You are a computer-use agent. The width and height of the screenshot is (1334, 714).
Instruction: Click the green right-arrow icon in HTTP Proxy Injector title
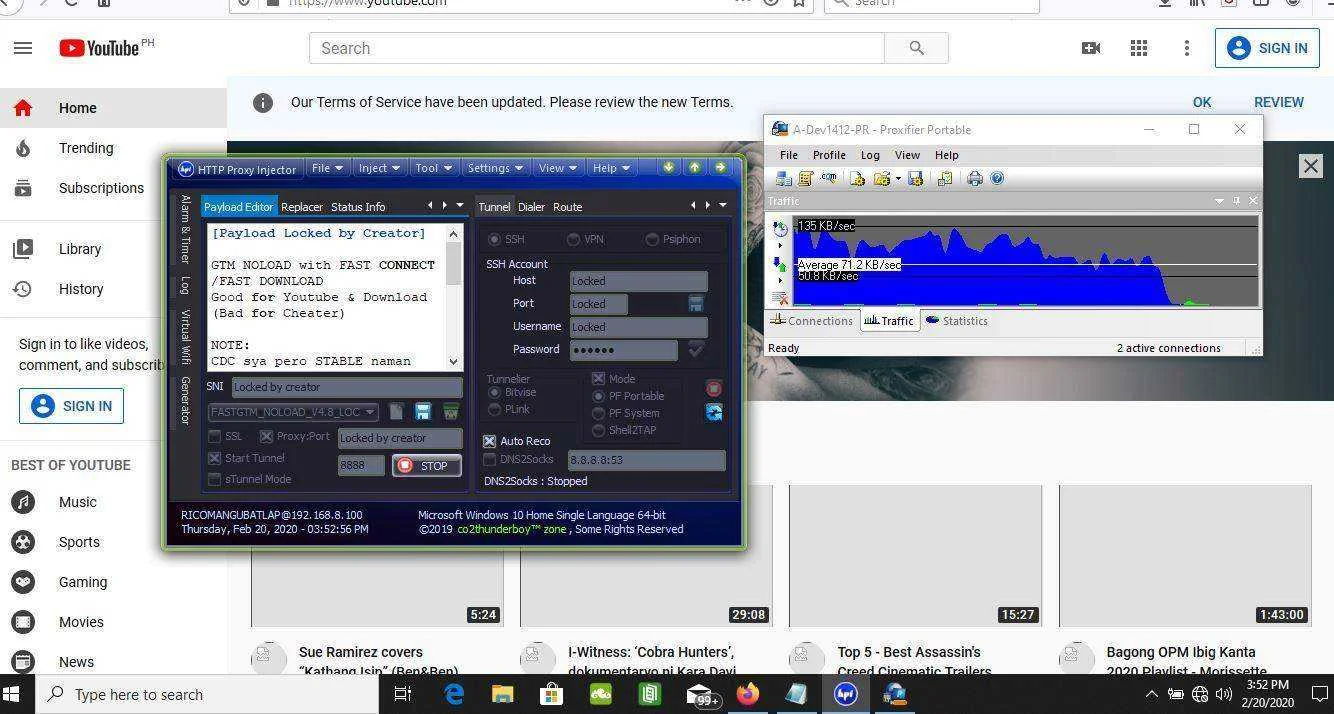(x=720, y=167)
